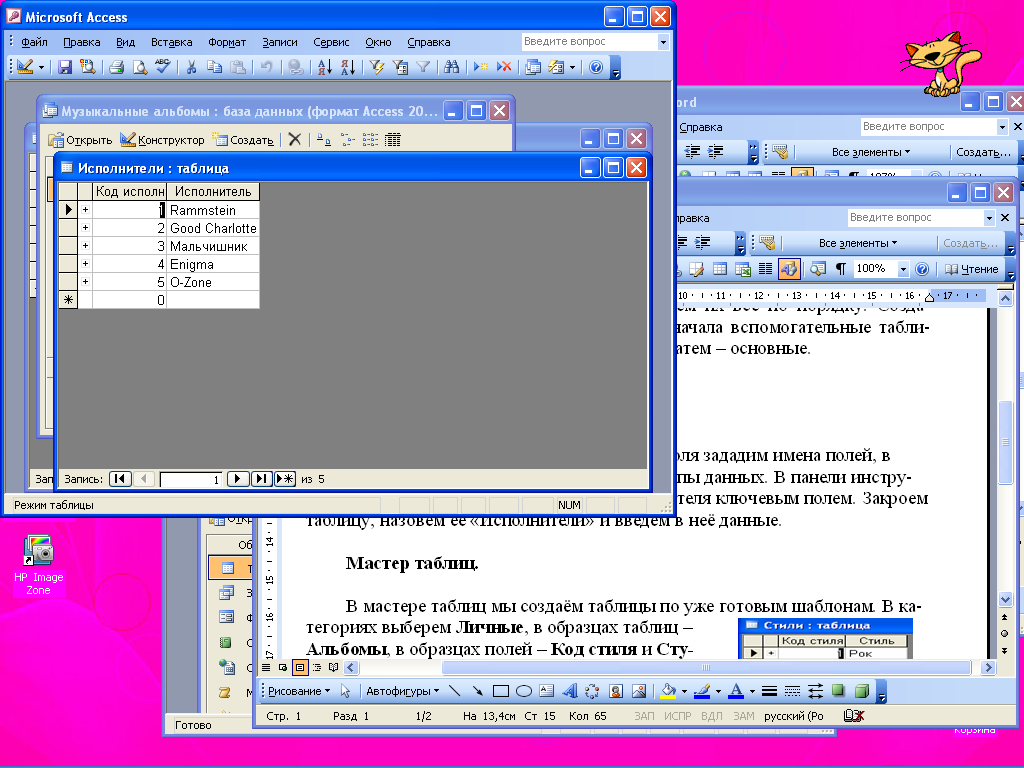Click the Delete Record toolbar icon
Screen dimensions: 1024x768
(x=504, y=67)
